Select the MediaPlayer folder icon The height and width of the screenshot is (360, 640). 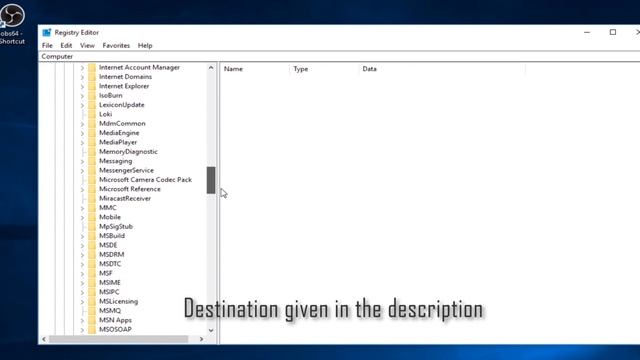tap(92, 142)
